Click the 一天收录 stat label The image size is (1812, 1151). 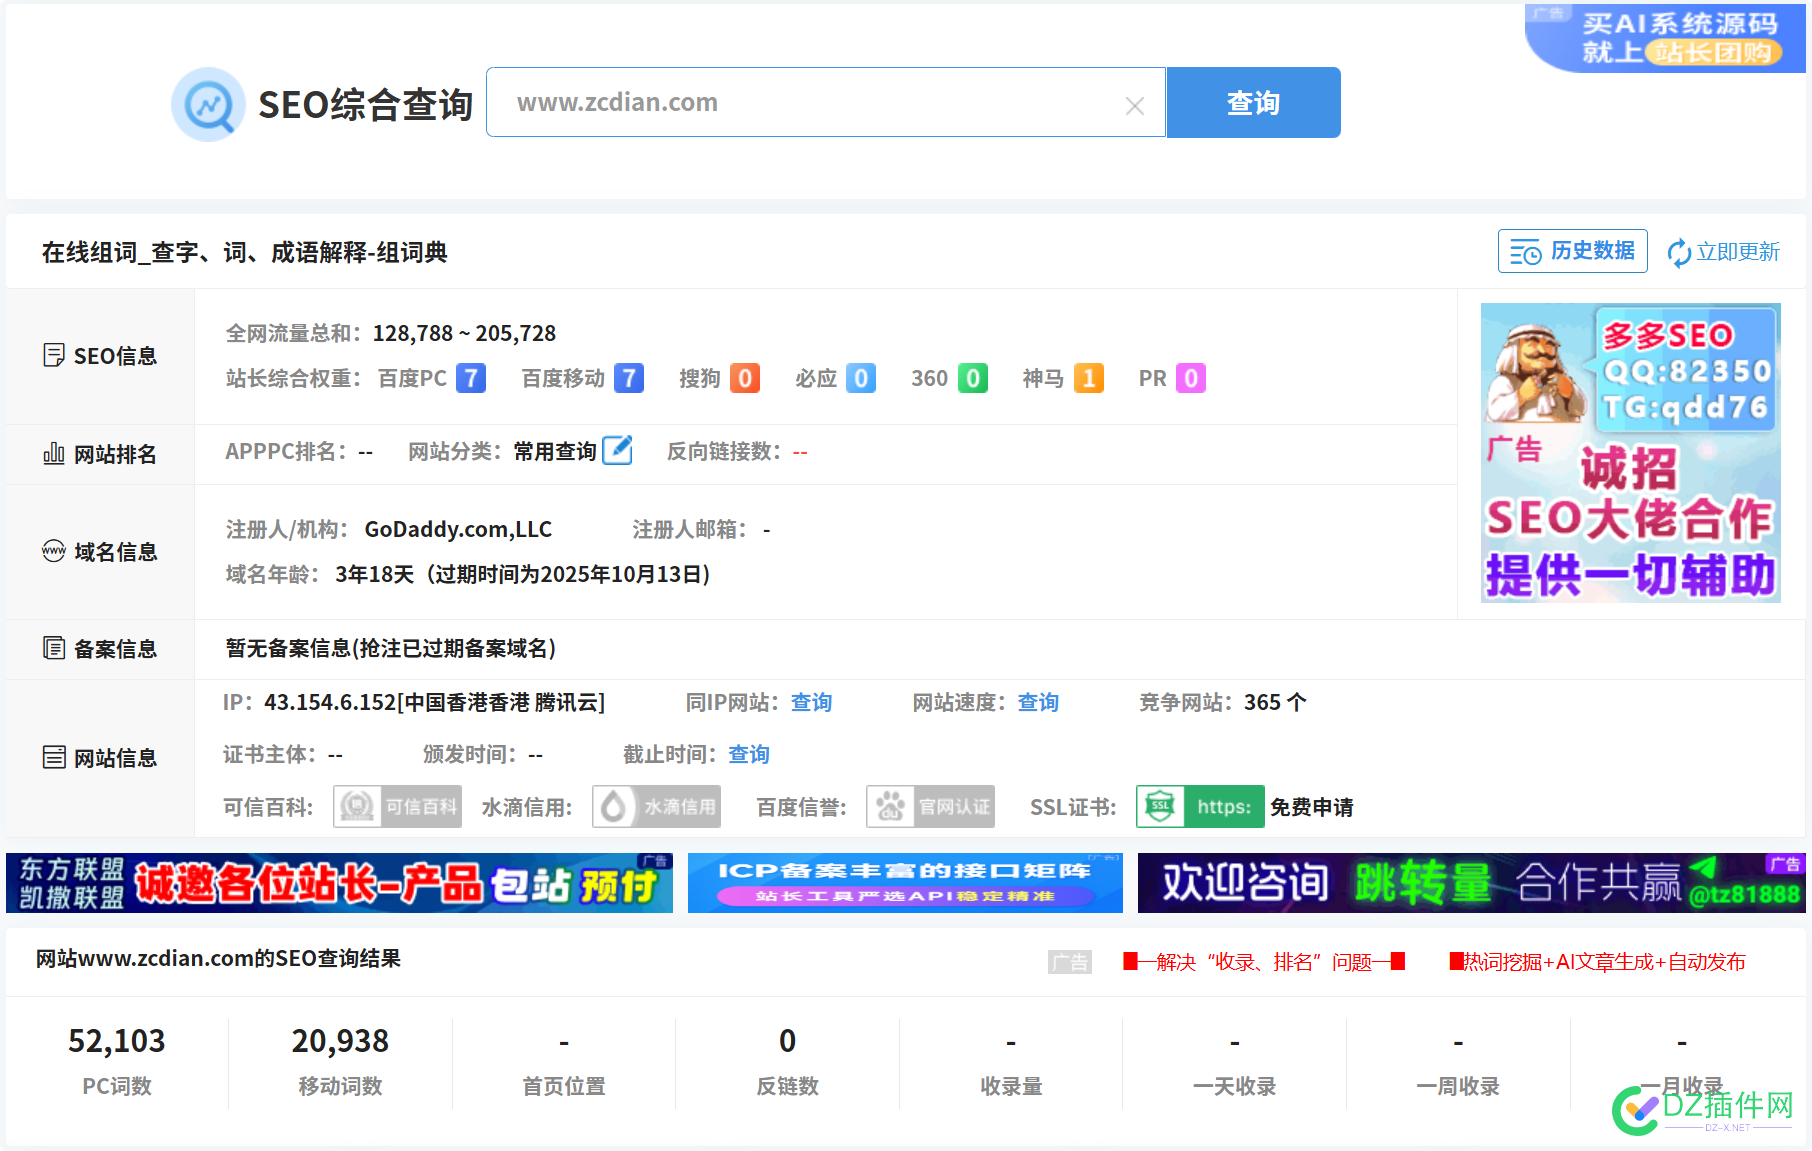[1235, 1086]
